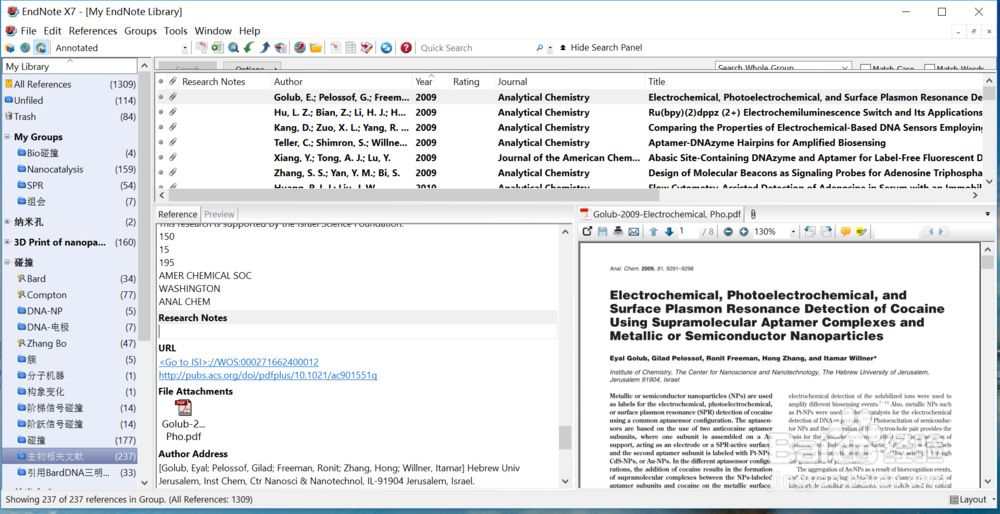Add a sticky note to PDF
The image size is (1000, 514).
coord(846,232)
